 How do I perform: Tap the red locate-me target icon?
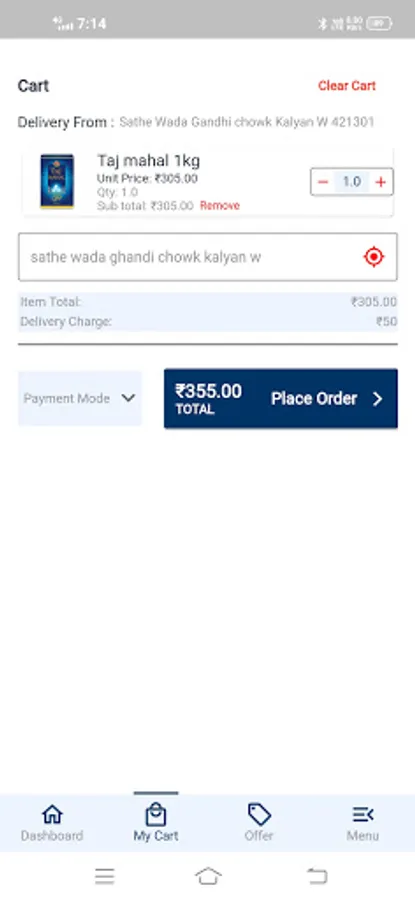click(x=374, y=257)
